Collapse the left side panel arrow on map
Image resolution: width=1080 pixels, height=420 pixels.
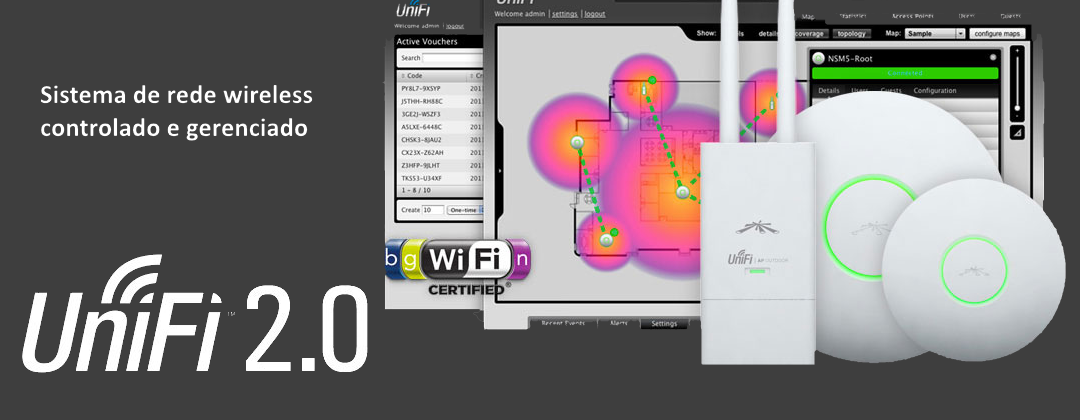tap(500, 171)
